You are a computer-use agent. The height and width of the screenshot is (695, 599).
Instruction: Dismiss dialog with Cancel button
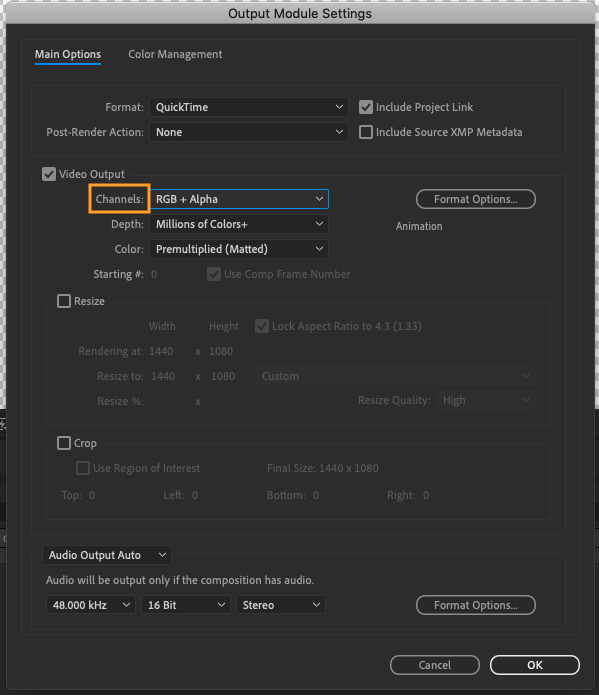click(435, 665)
